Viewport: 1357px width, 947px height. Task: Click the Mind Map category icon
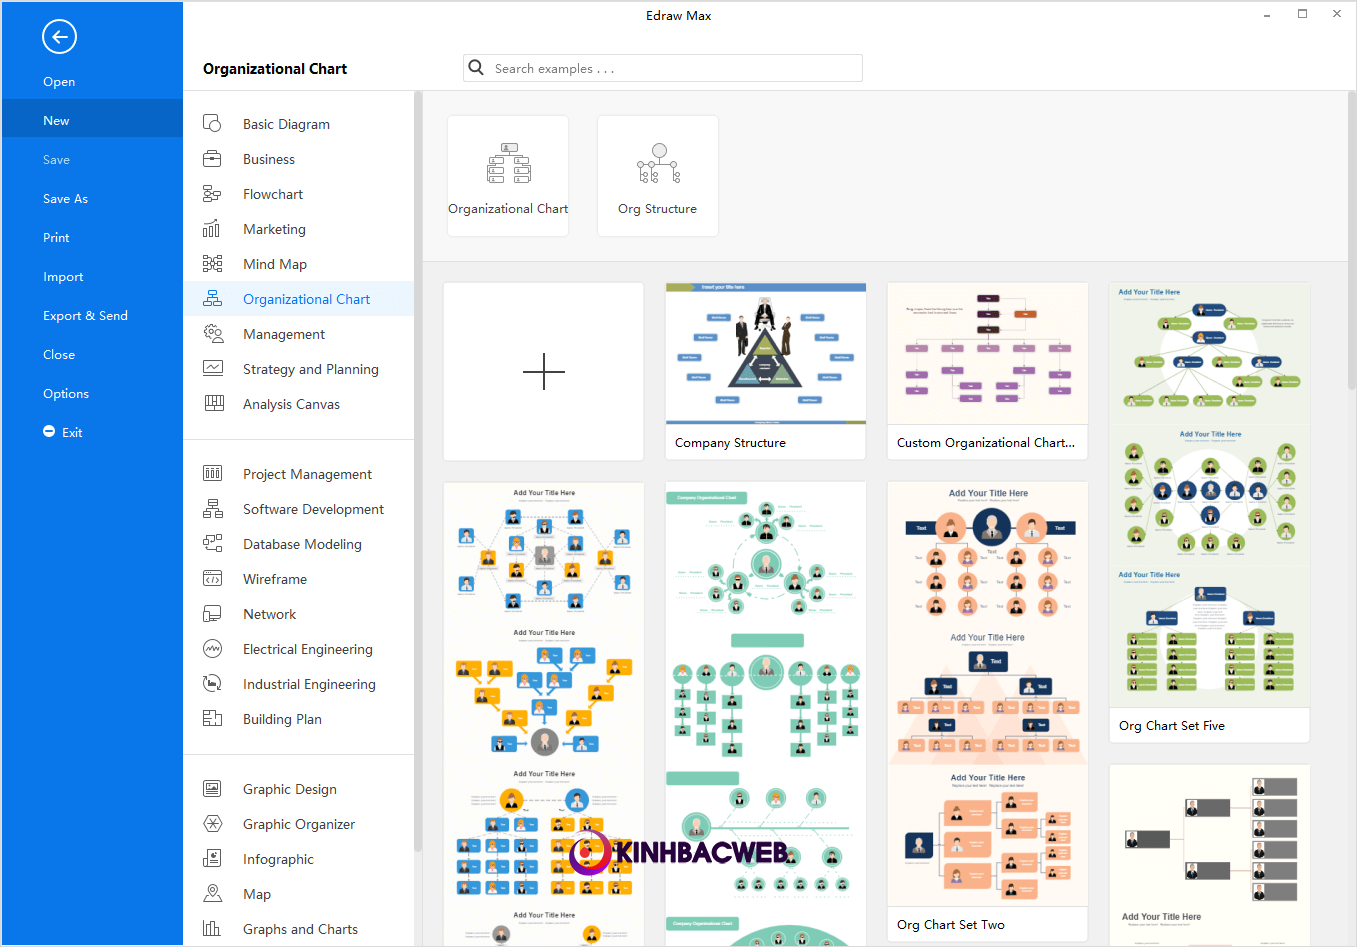[x=212, y=263]
